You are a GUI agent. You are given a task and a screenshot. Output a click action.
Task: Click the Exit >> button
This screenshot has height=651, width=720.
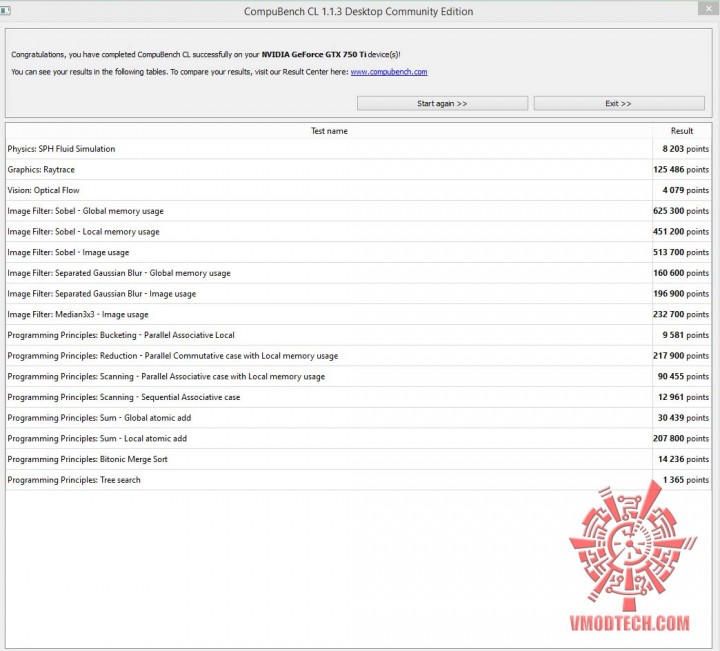coord(619,103)
